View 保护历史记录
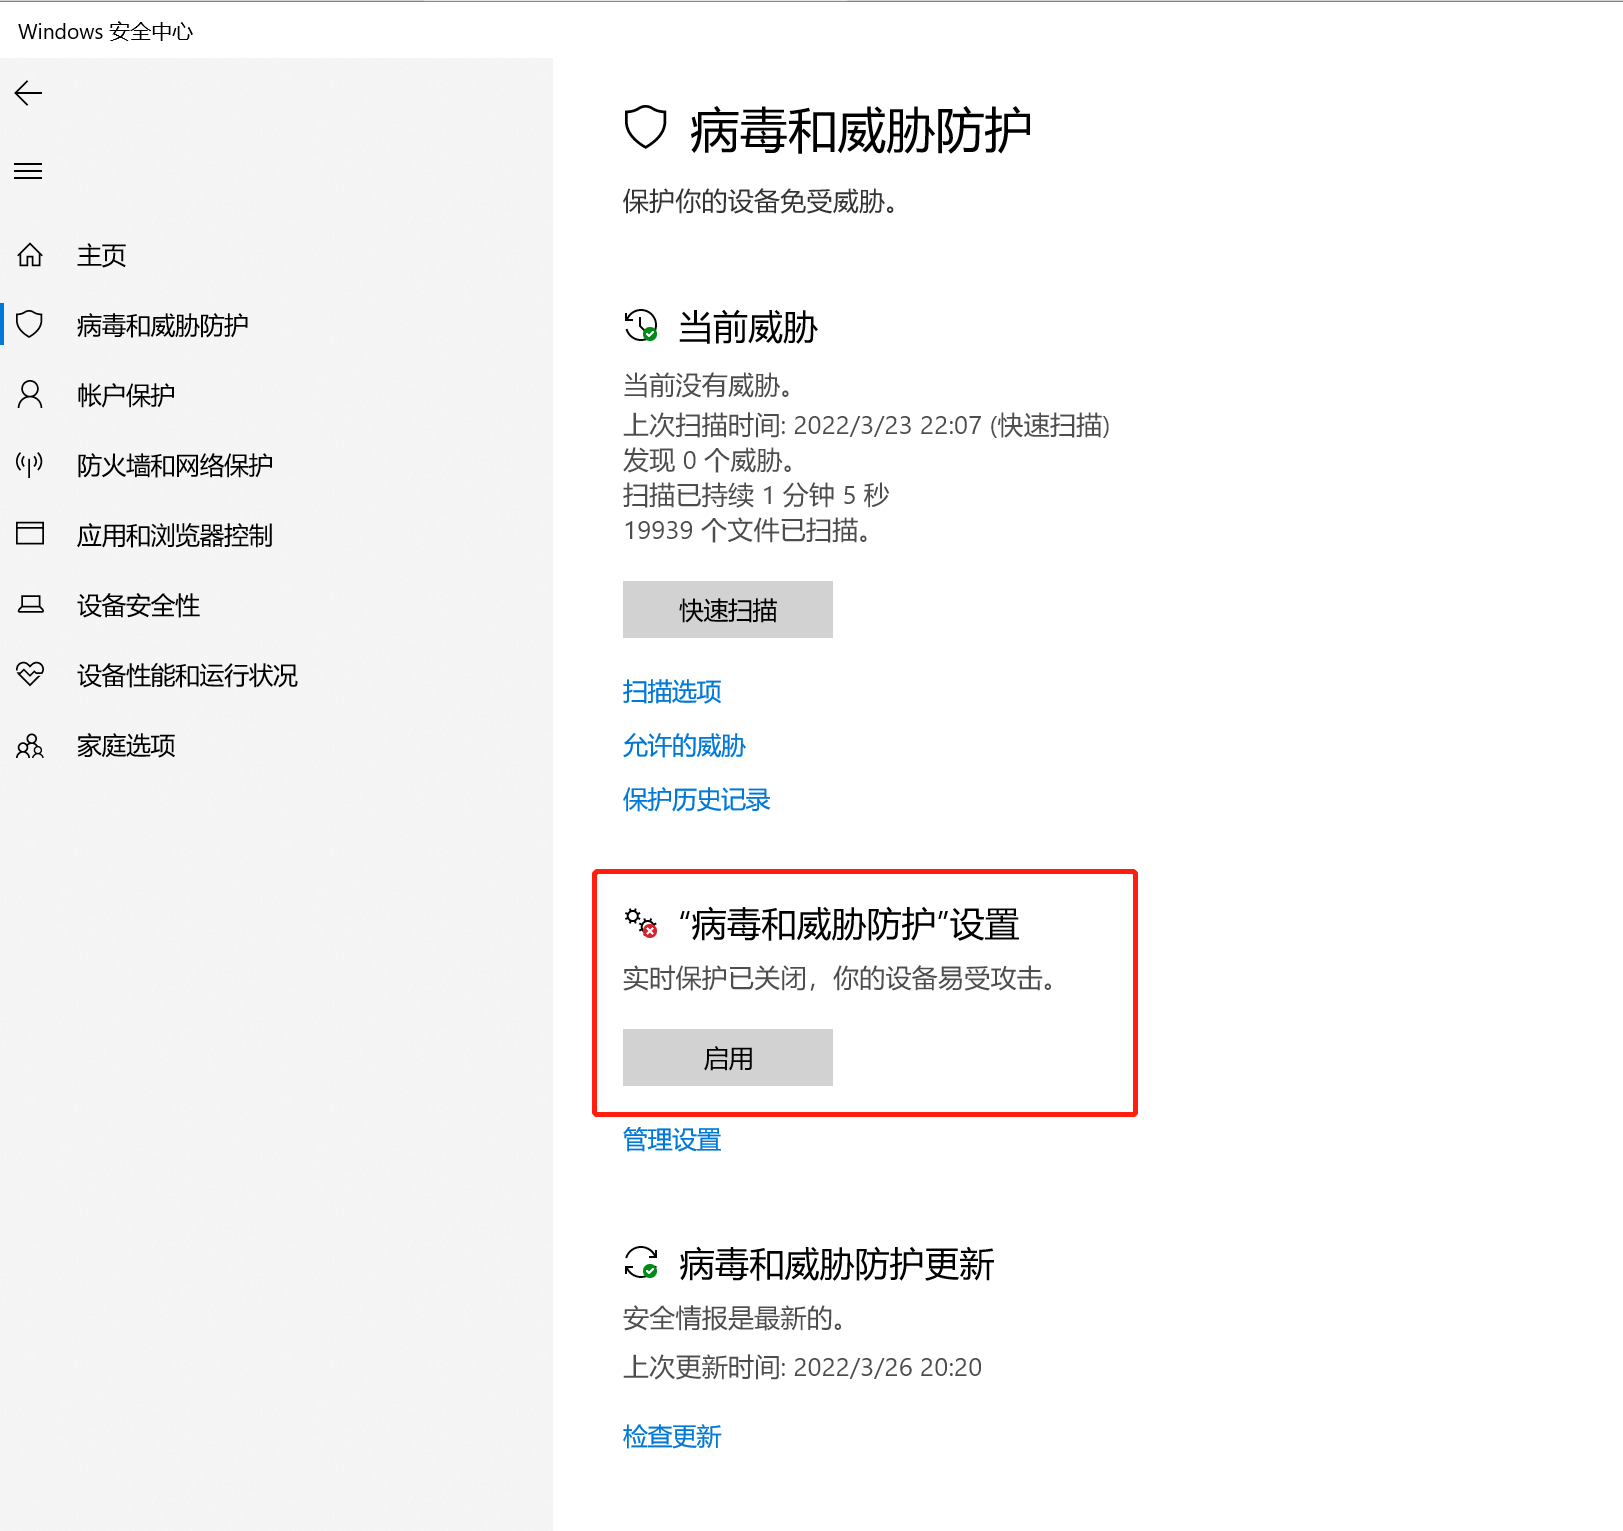The image size is (1623, 1531). (x=696, y=799)
